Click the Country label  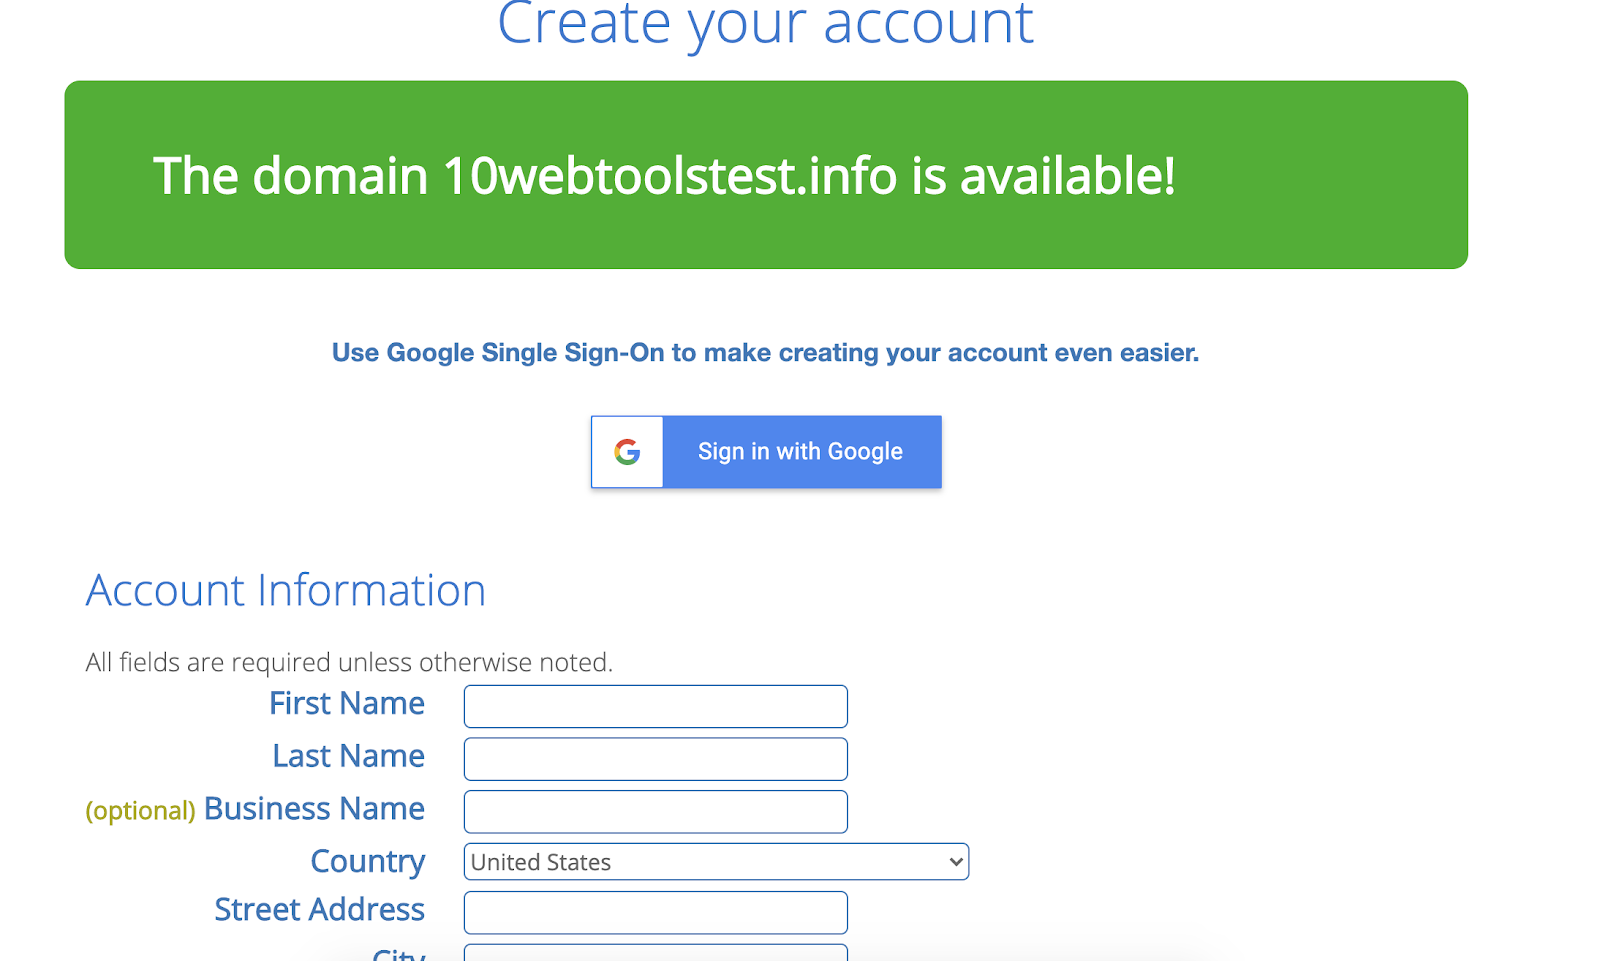tap(368, 862)
